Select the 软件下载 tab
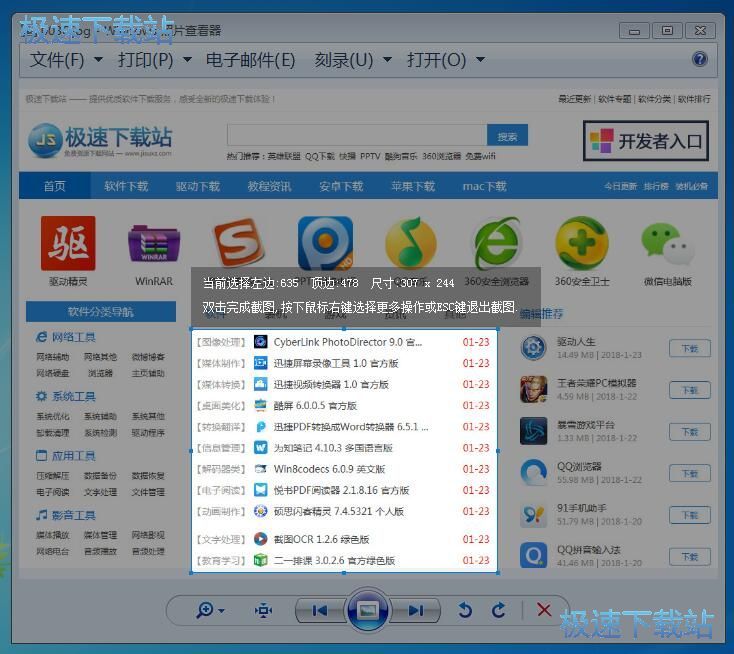 pos(126,186)
